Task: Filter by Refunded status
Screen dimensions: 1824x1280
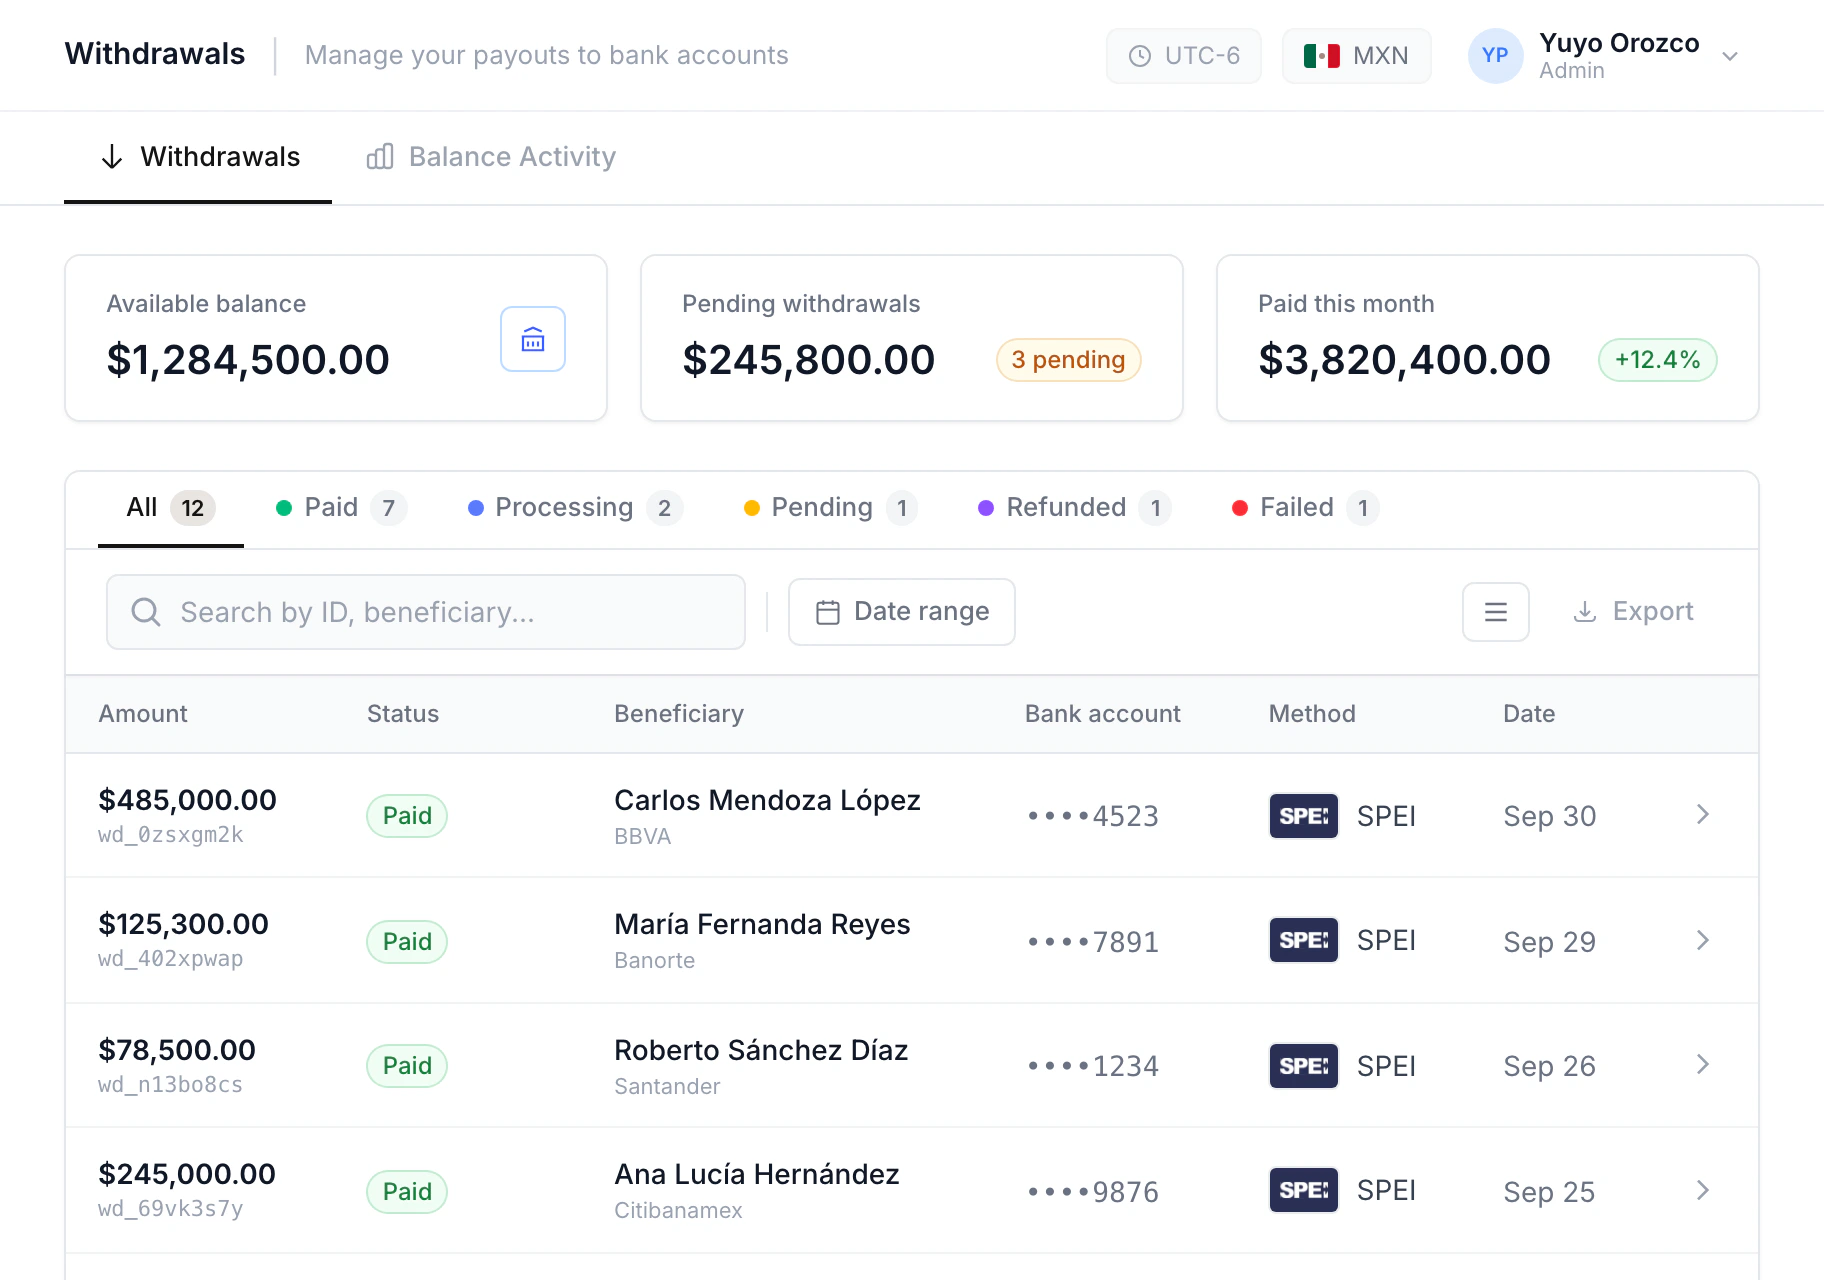Action: pyautogui.click(x=1074, y=508)
